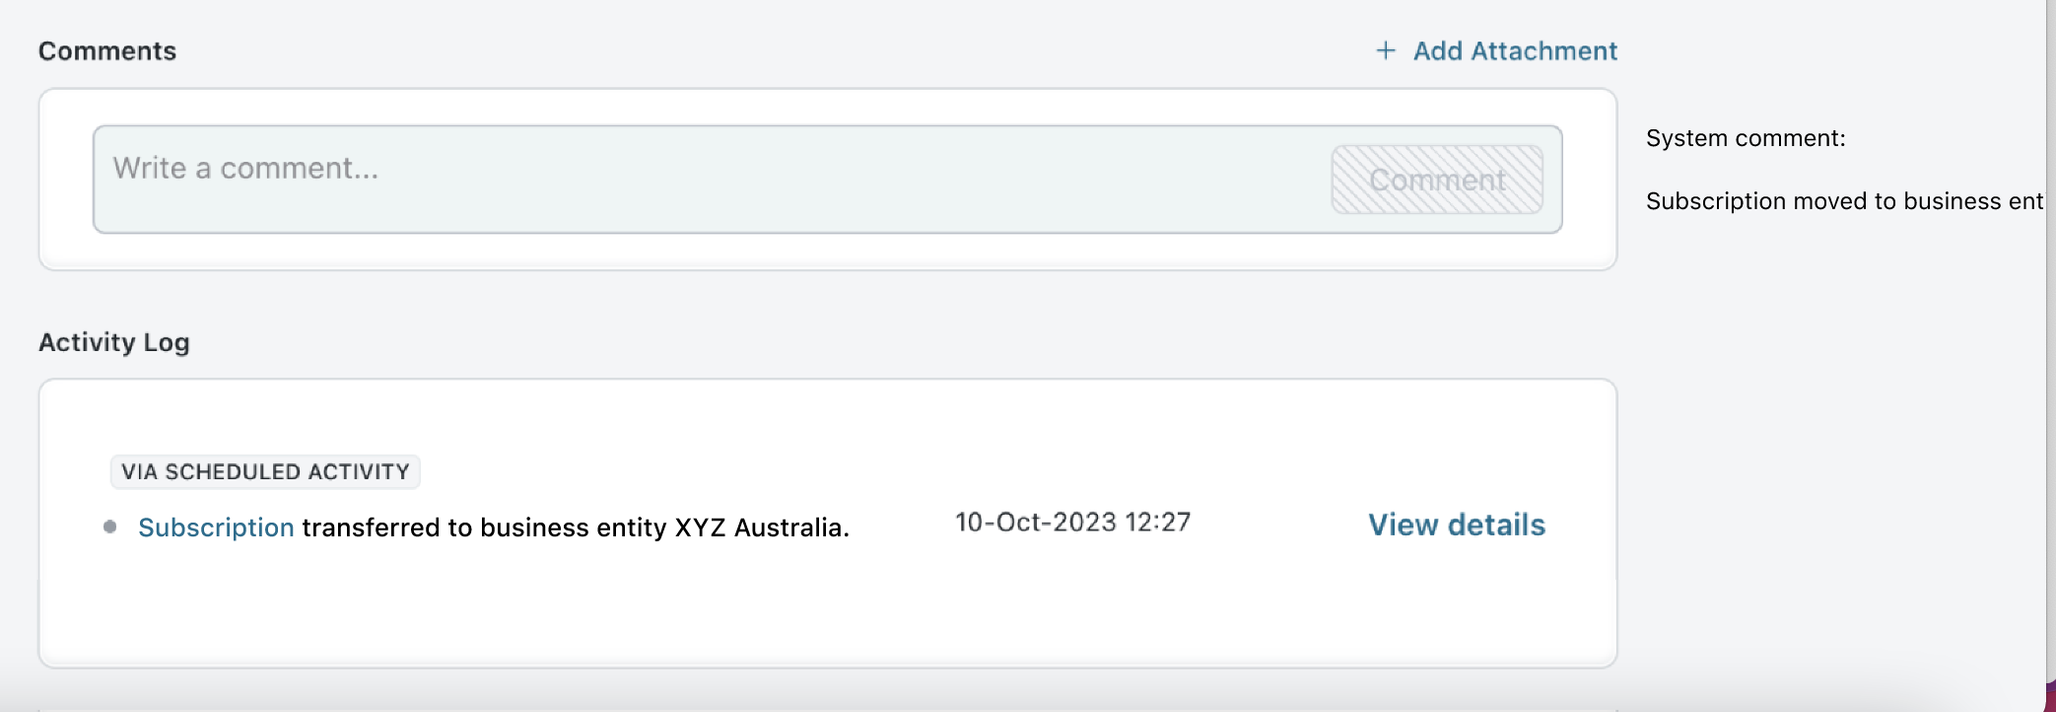Image resolution: width=2056 pixels, height=712 pixels.
Task: Click the Activity Log section heading
Action: [114, 342]
